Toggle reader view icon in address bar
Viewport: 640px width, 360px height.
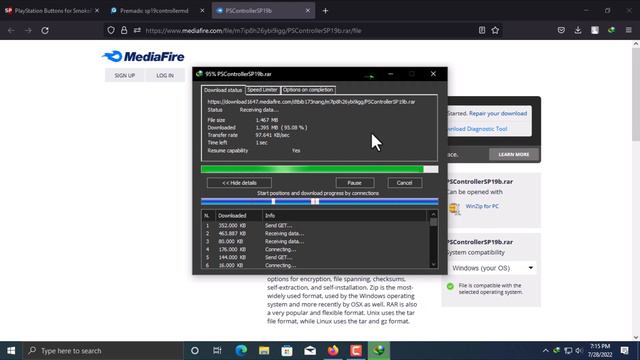[482, 30]
